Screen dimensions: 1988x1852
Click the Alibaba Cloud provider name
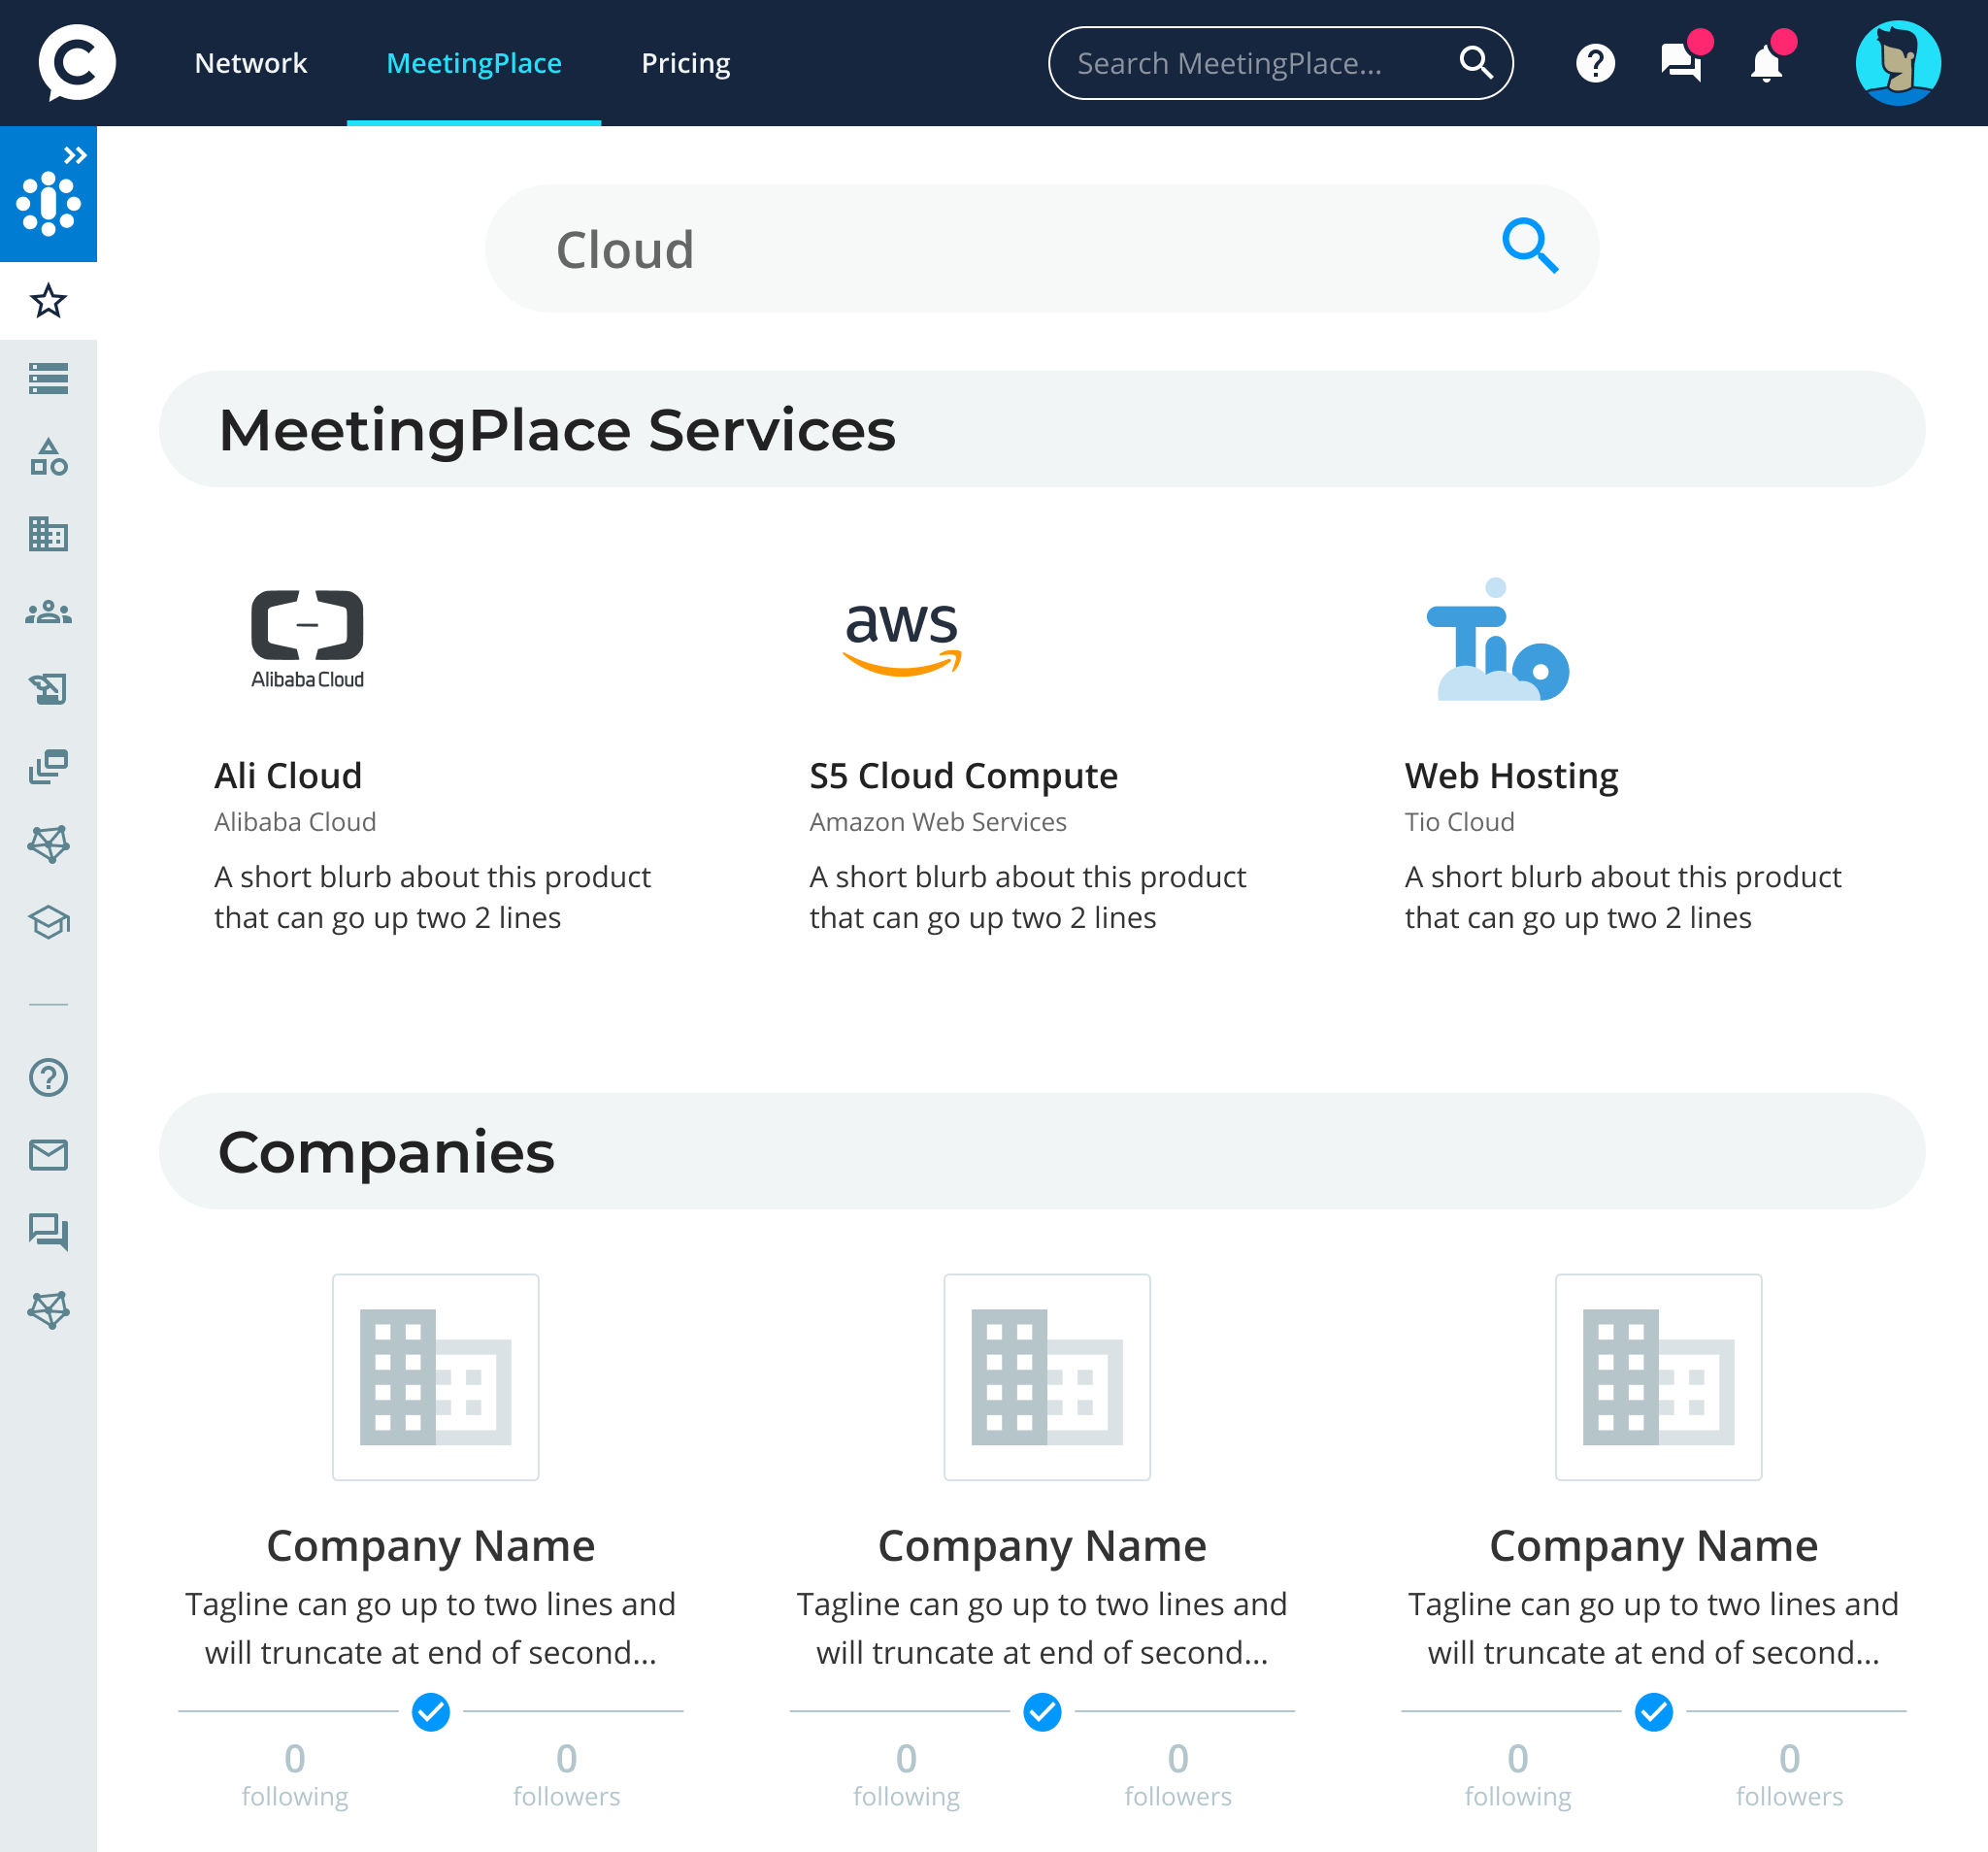click(x=295, y=822)
